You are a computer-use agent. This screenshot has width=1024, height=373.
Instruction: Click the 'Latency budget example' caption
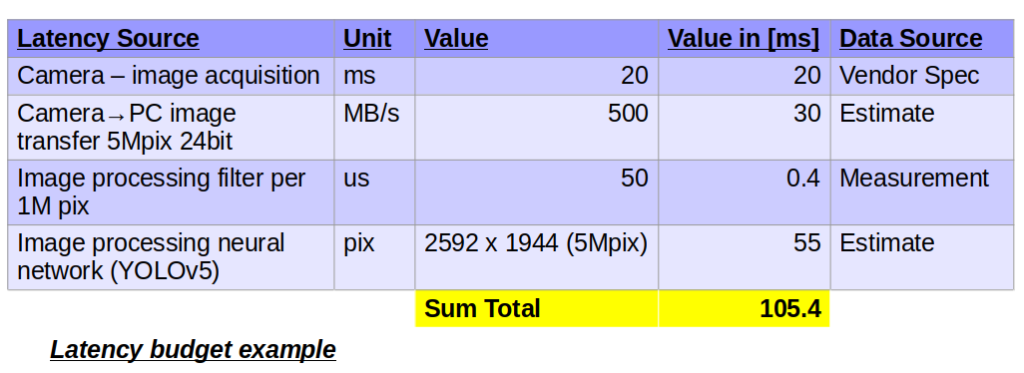point(193,350)
